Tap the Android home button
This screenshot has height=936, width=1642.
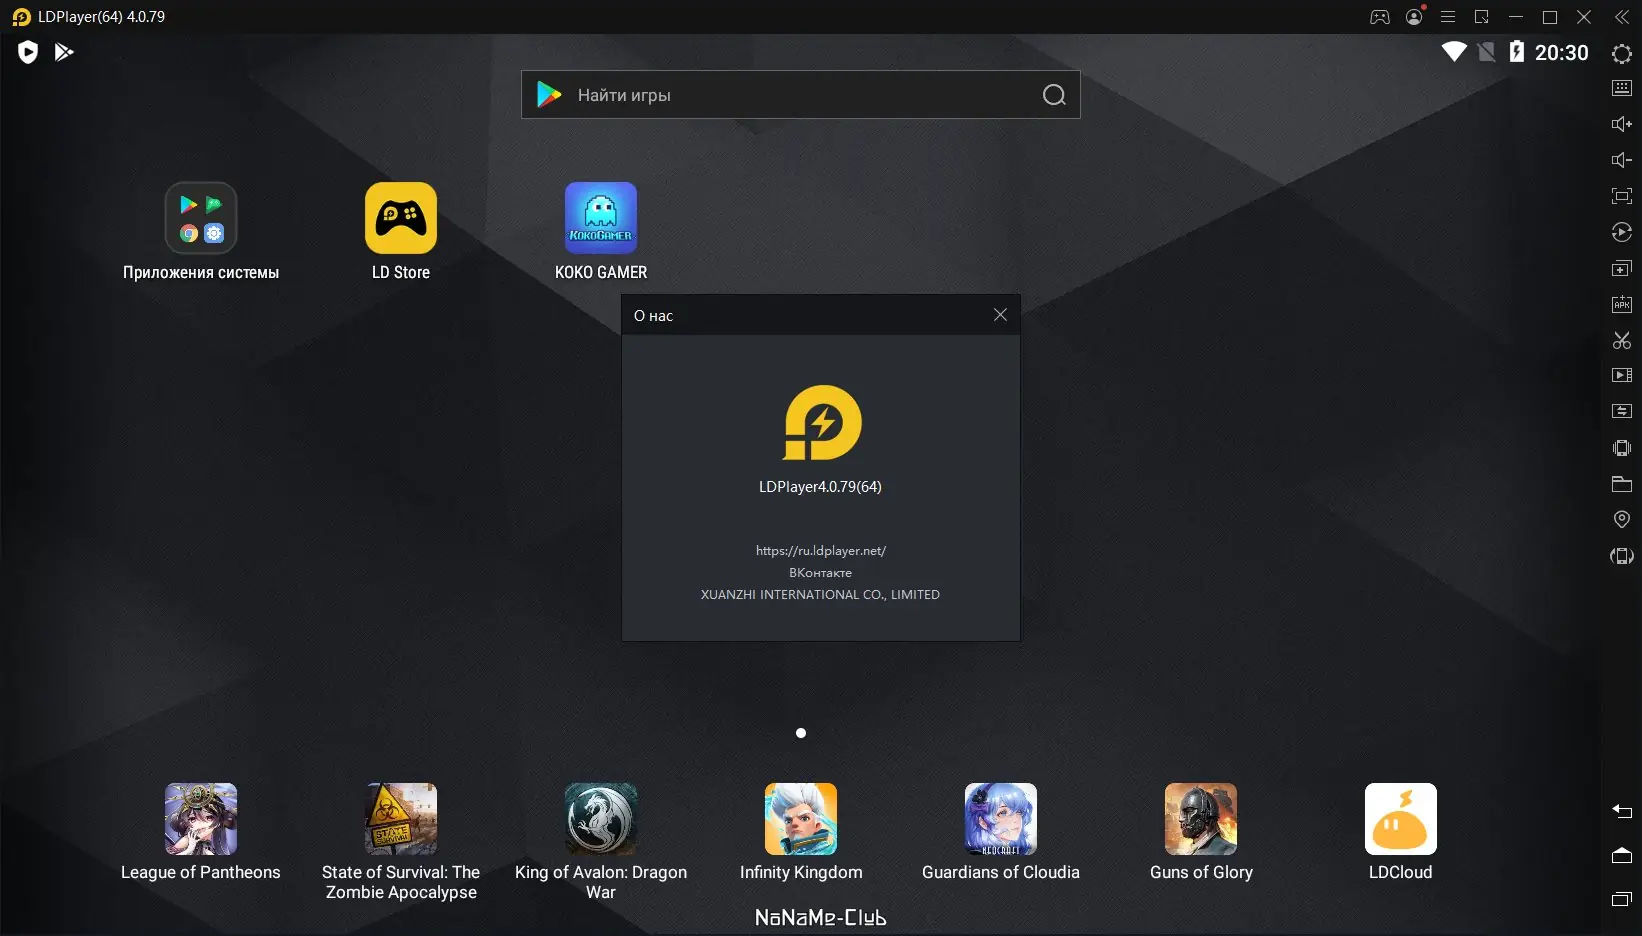coord(1622,855)
